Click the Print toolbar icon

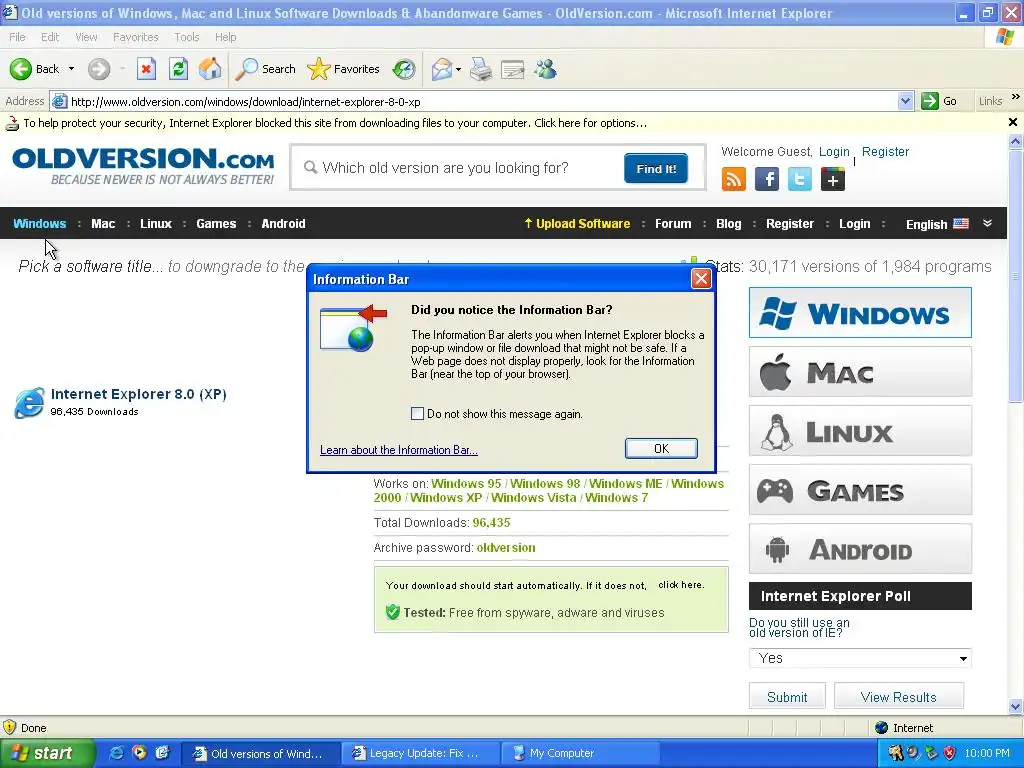[481, 69]
